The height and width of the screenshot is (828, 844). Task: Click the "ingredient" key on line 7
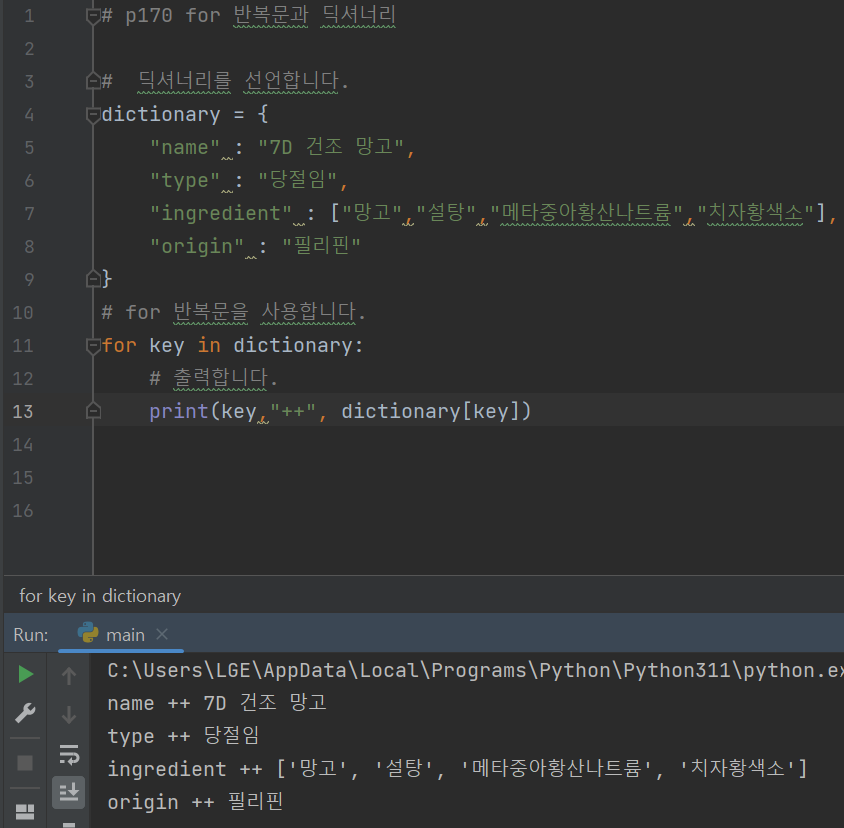(x=221, y=214)
